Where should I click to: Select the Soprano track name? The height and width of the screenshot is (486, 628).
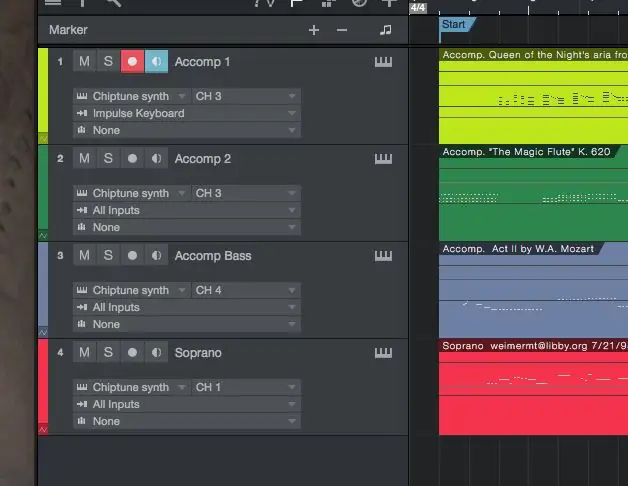point(198,353)
